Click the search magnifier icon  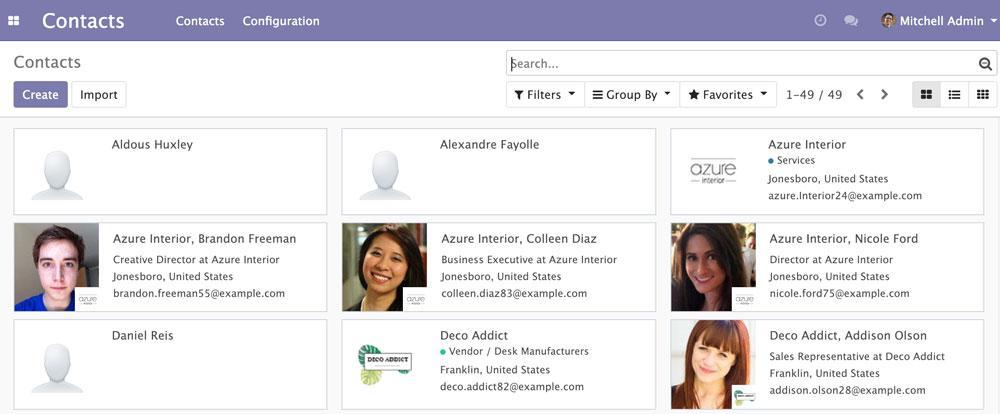click(x=985, y=64)
